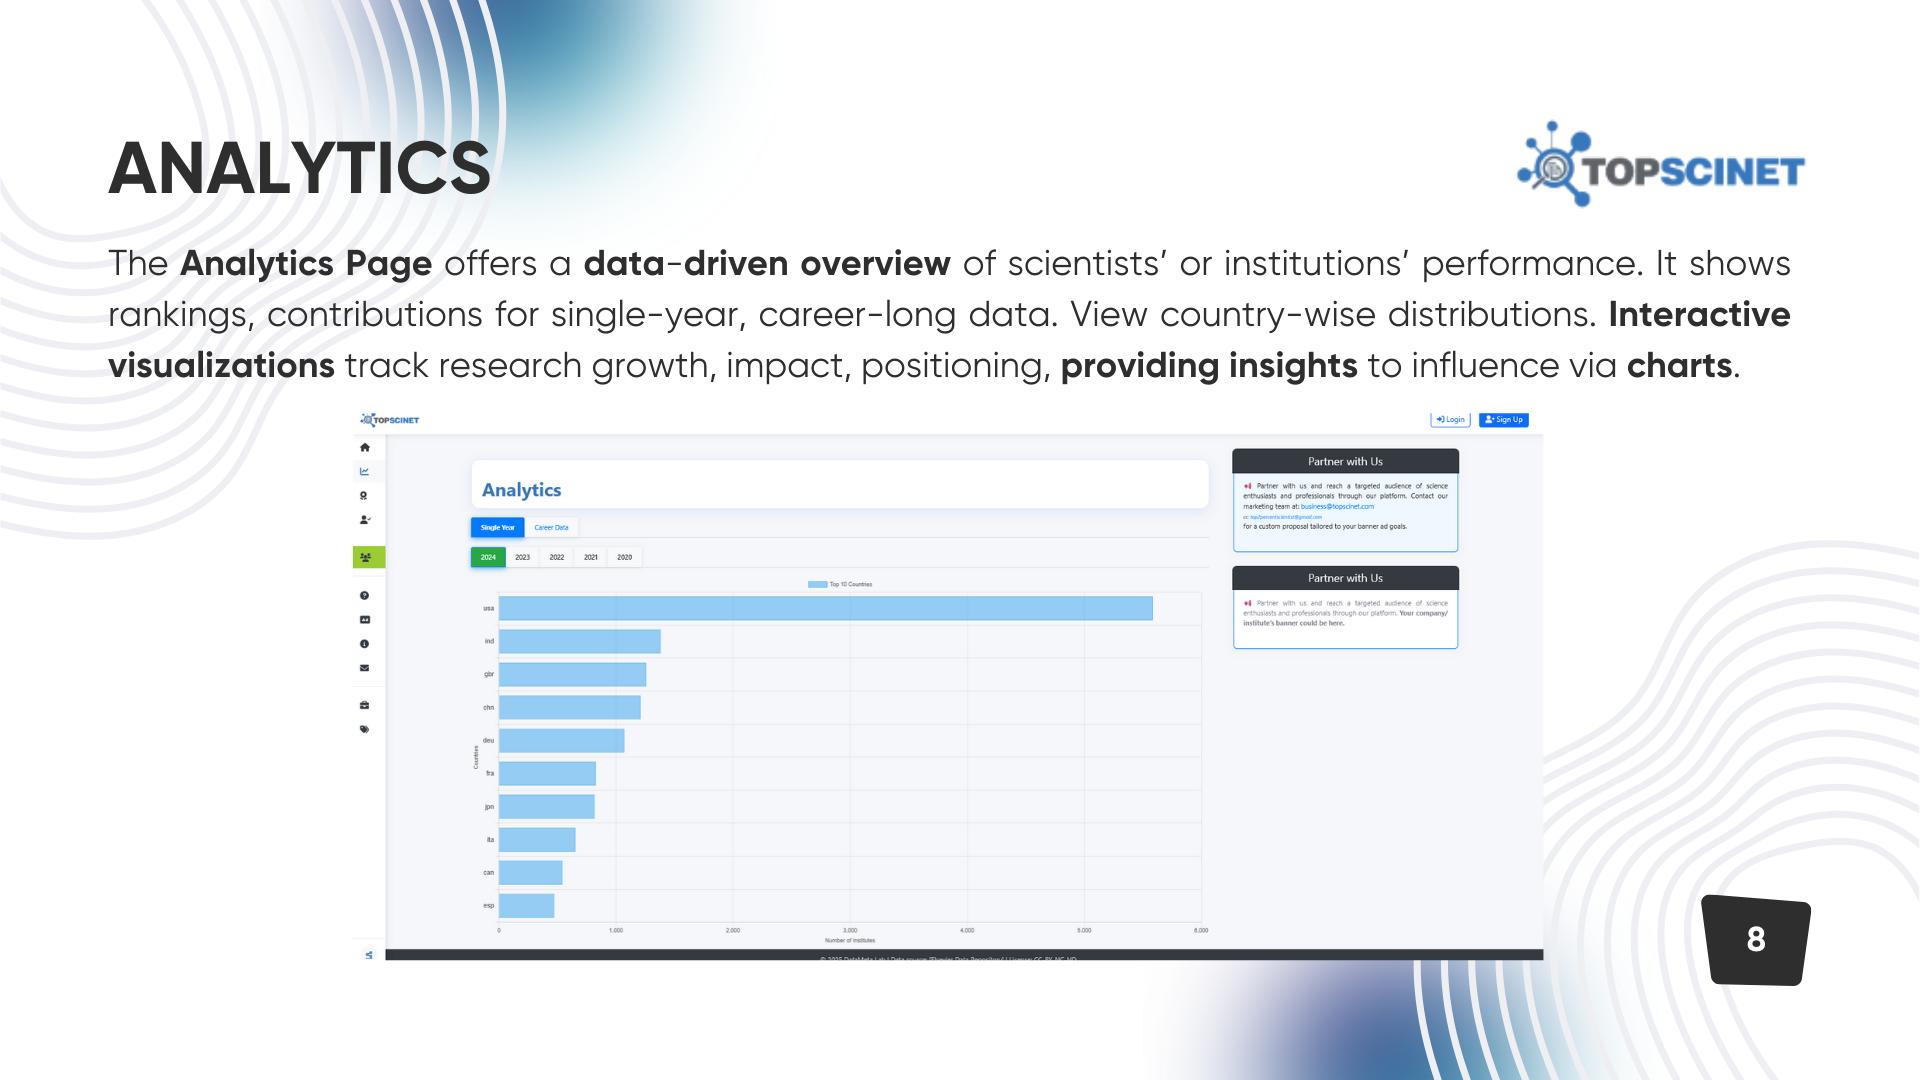Toggle the Top 10 Countries legend swatch
The width and height of the screenshot is (1920, 1080).
pos(817,584)
